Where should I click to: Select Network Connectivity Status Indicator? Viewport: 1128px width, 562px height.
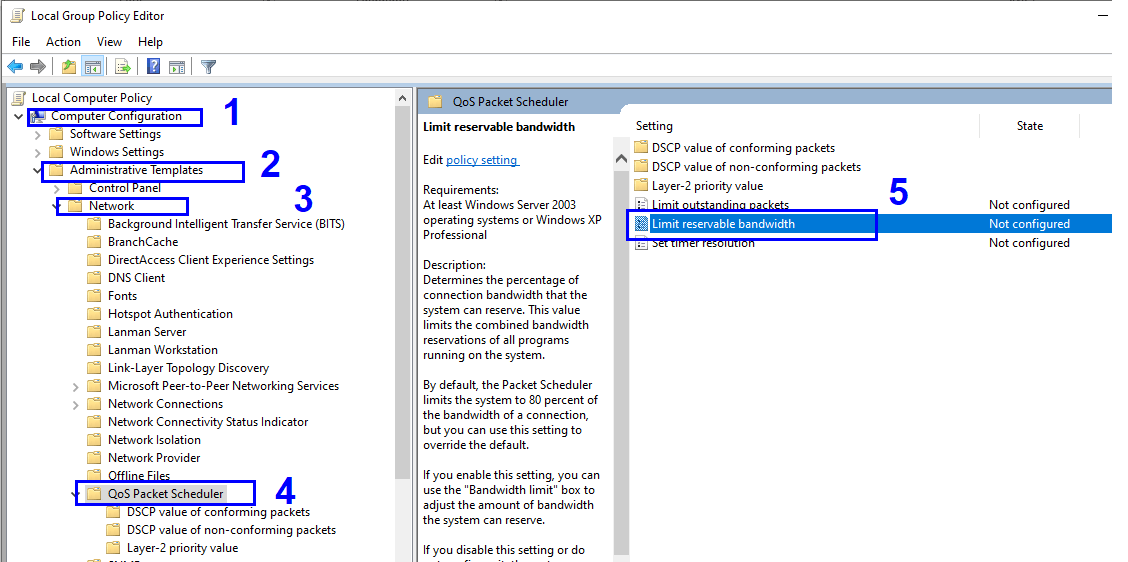coord(208,422)
